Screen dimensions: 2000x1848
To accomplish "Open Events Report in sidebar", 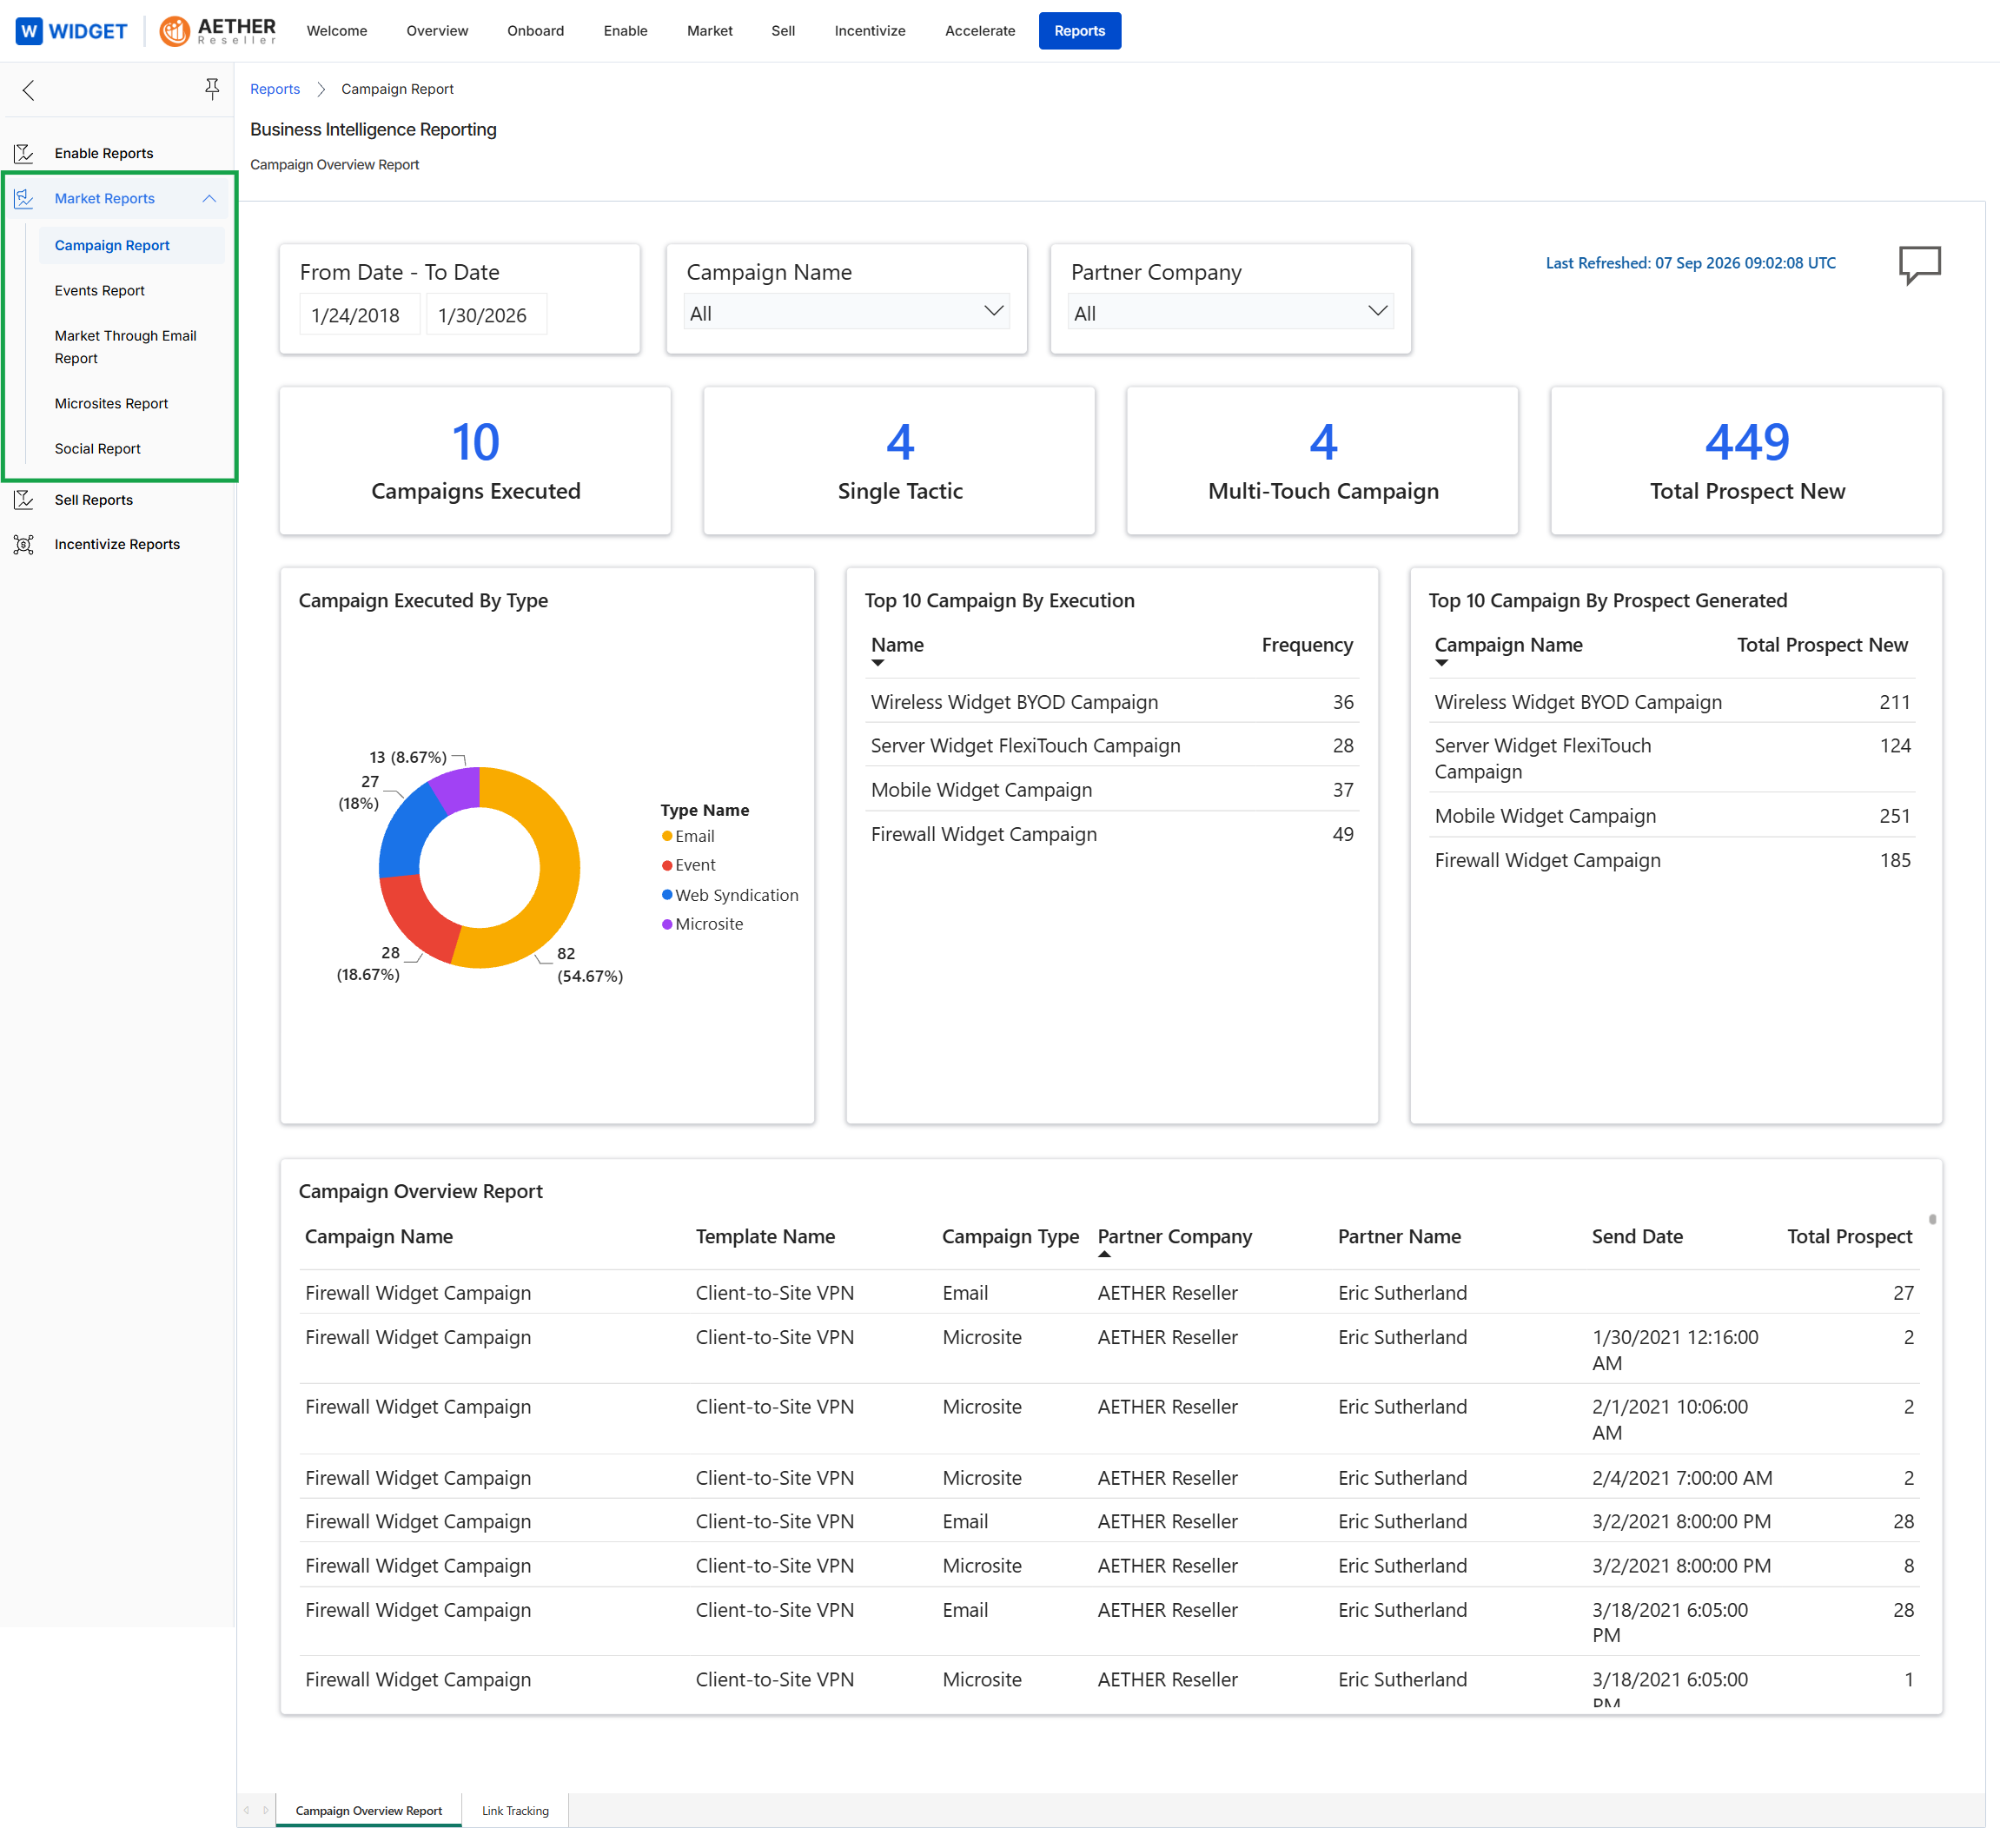I will point(99,290).
